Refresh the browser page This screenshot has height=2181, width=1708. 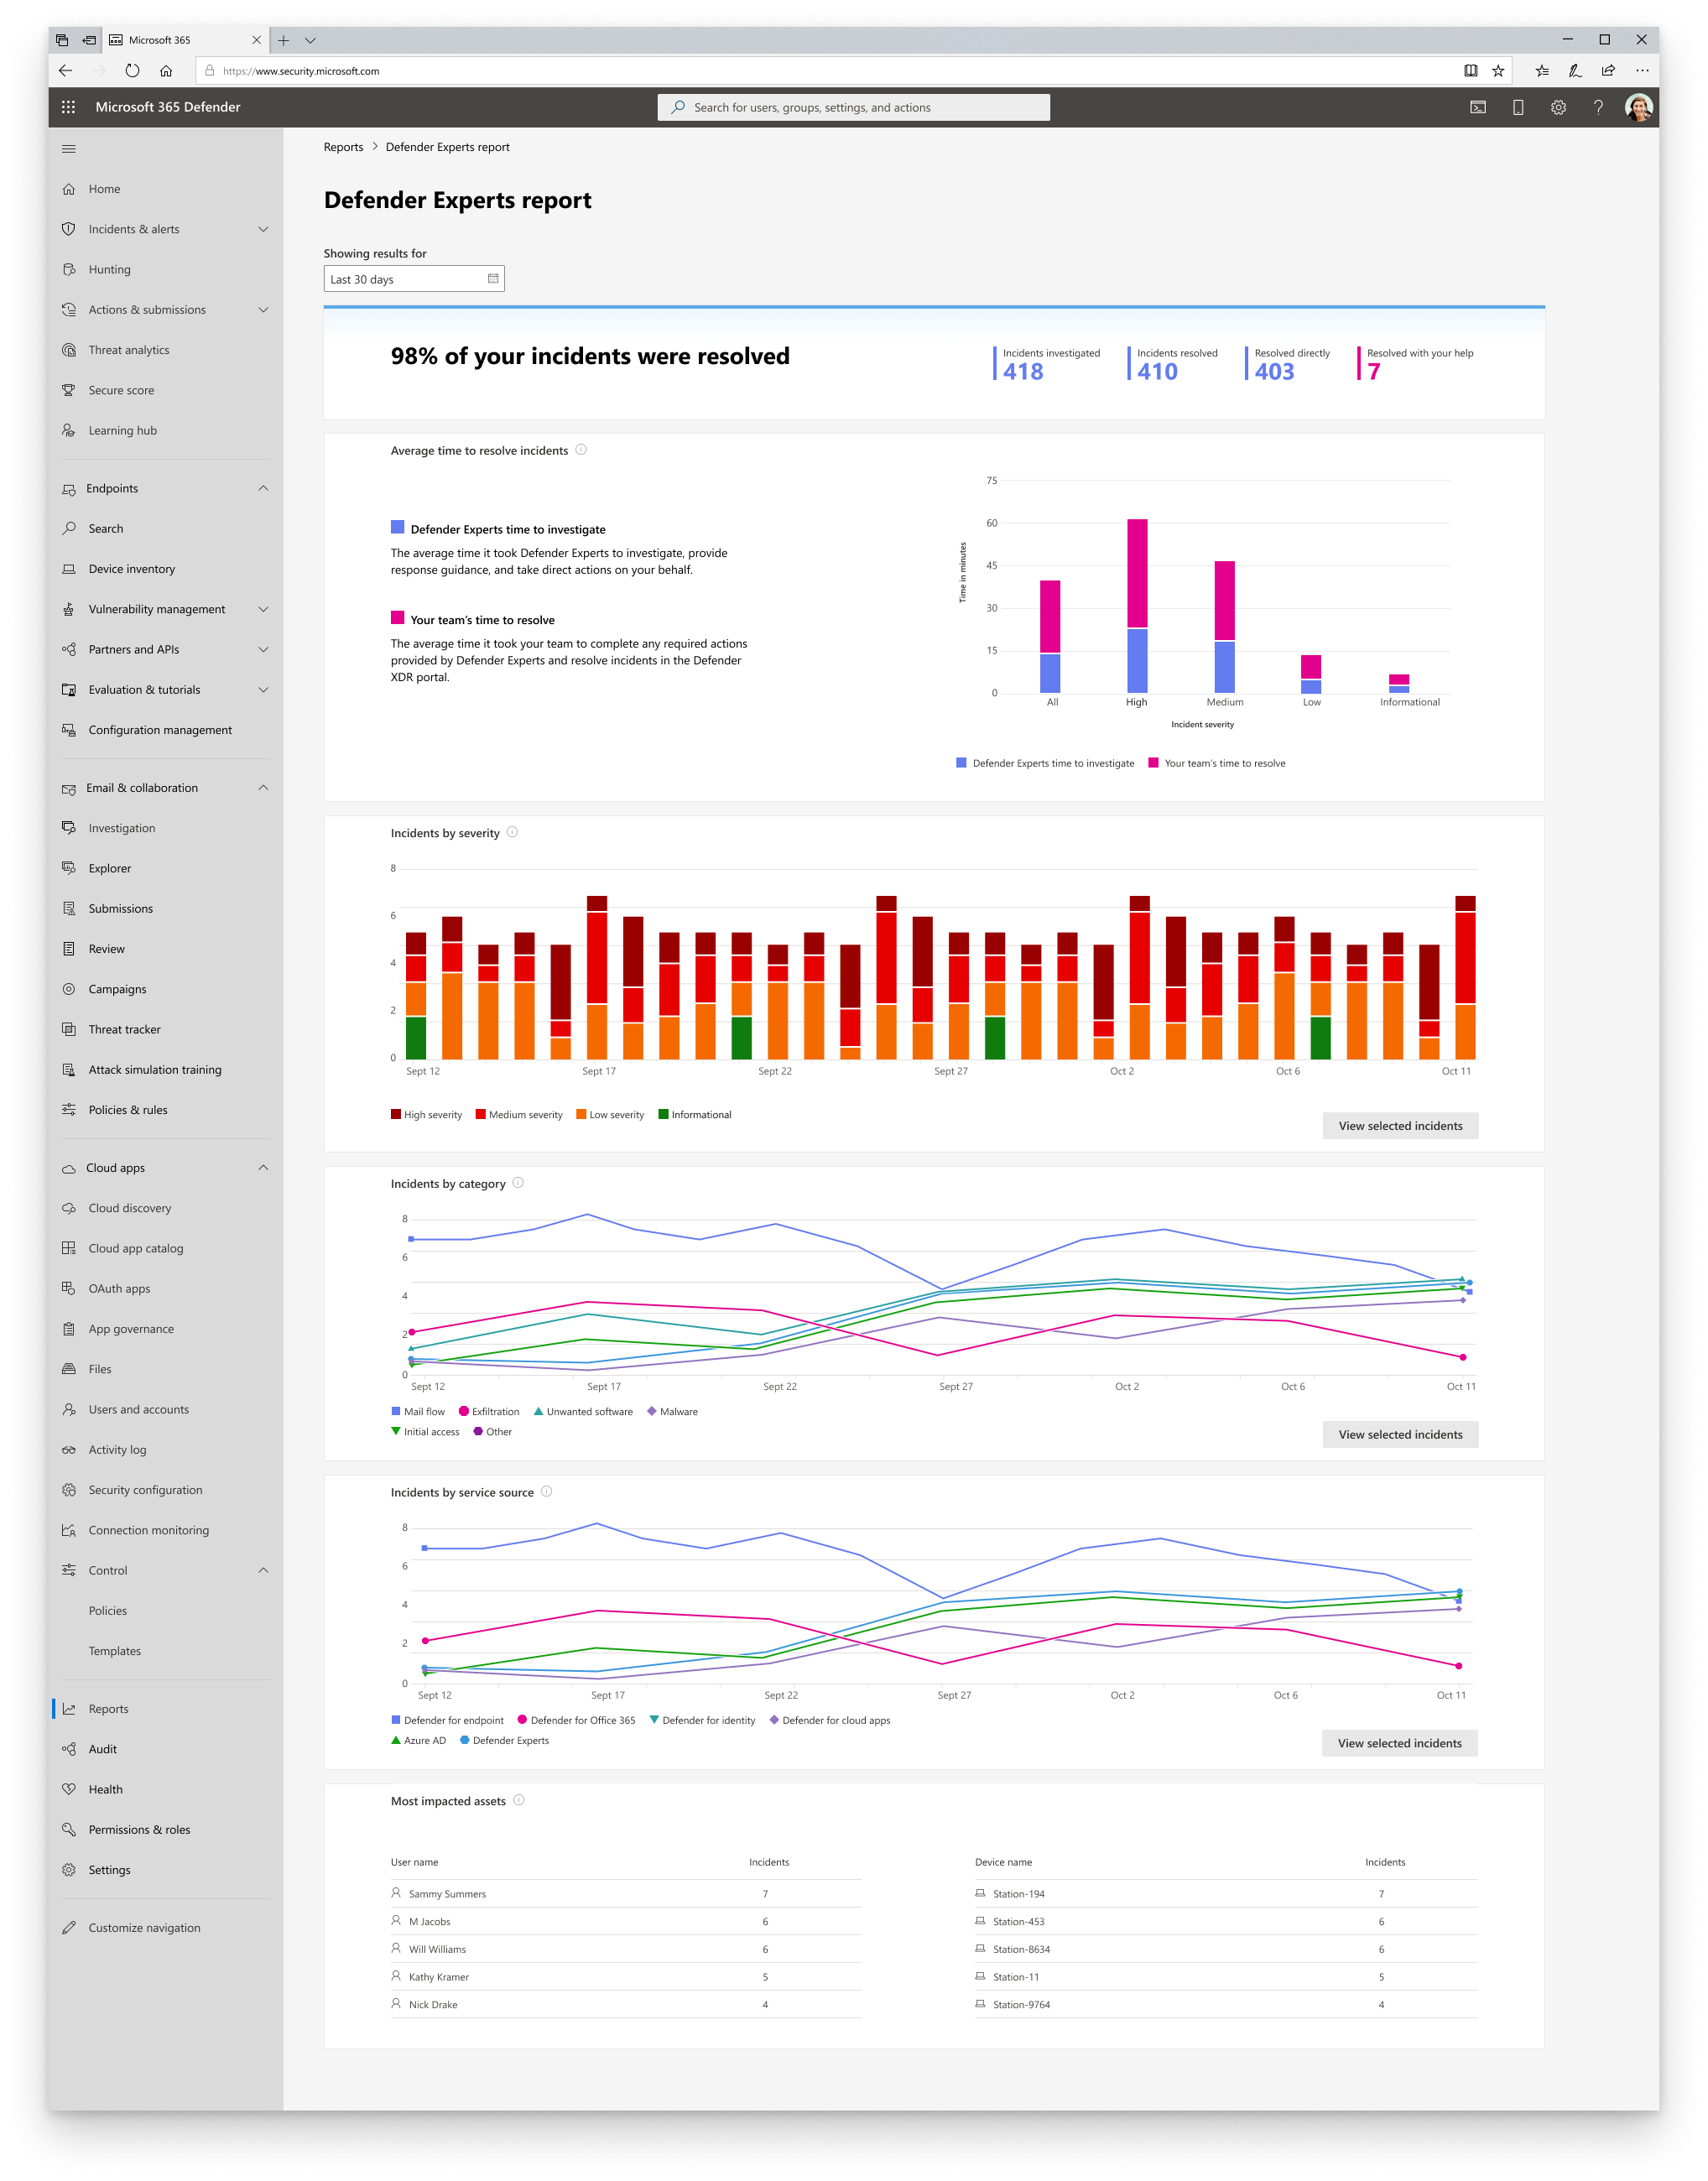click(x=132, y=71)
